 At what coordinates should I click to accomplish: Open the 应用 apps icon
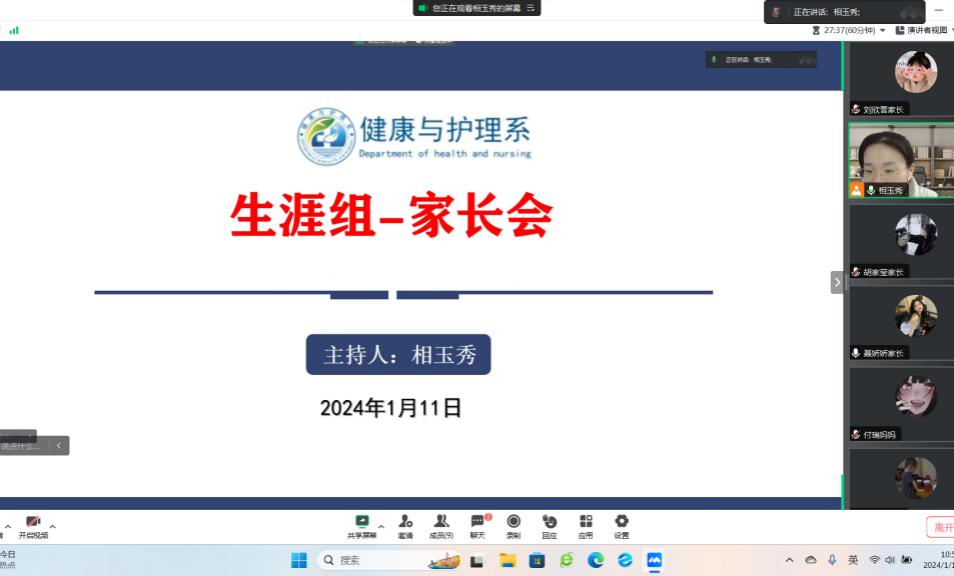585,526
